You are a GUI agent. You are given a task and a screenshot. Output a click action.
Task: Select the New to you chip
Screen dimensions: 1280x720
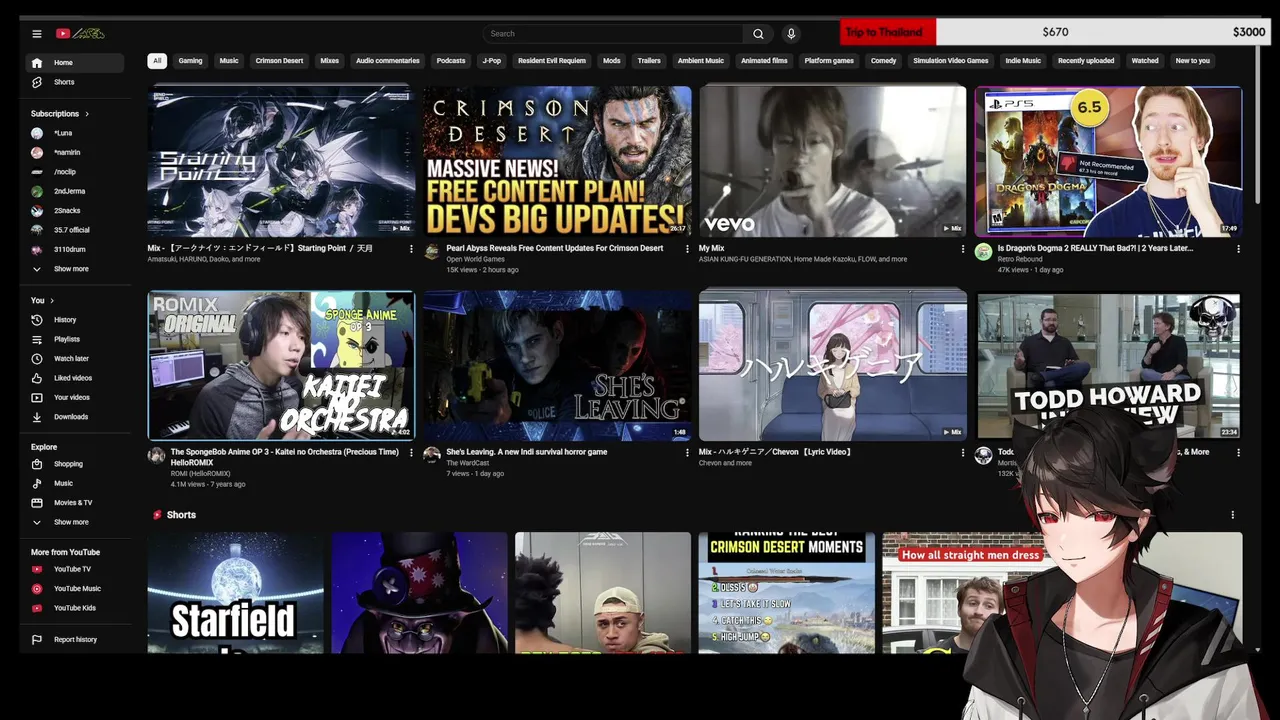click(1193, 61)
